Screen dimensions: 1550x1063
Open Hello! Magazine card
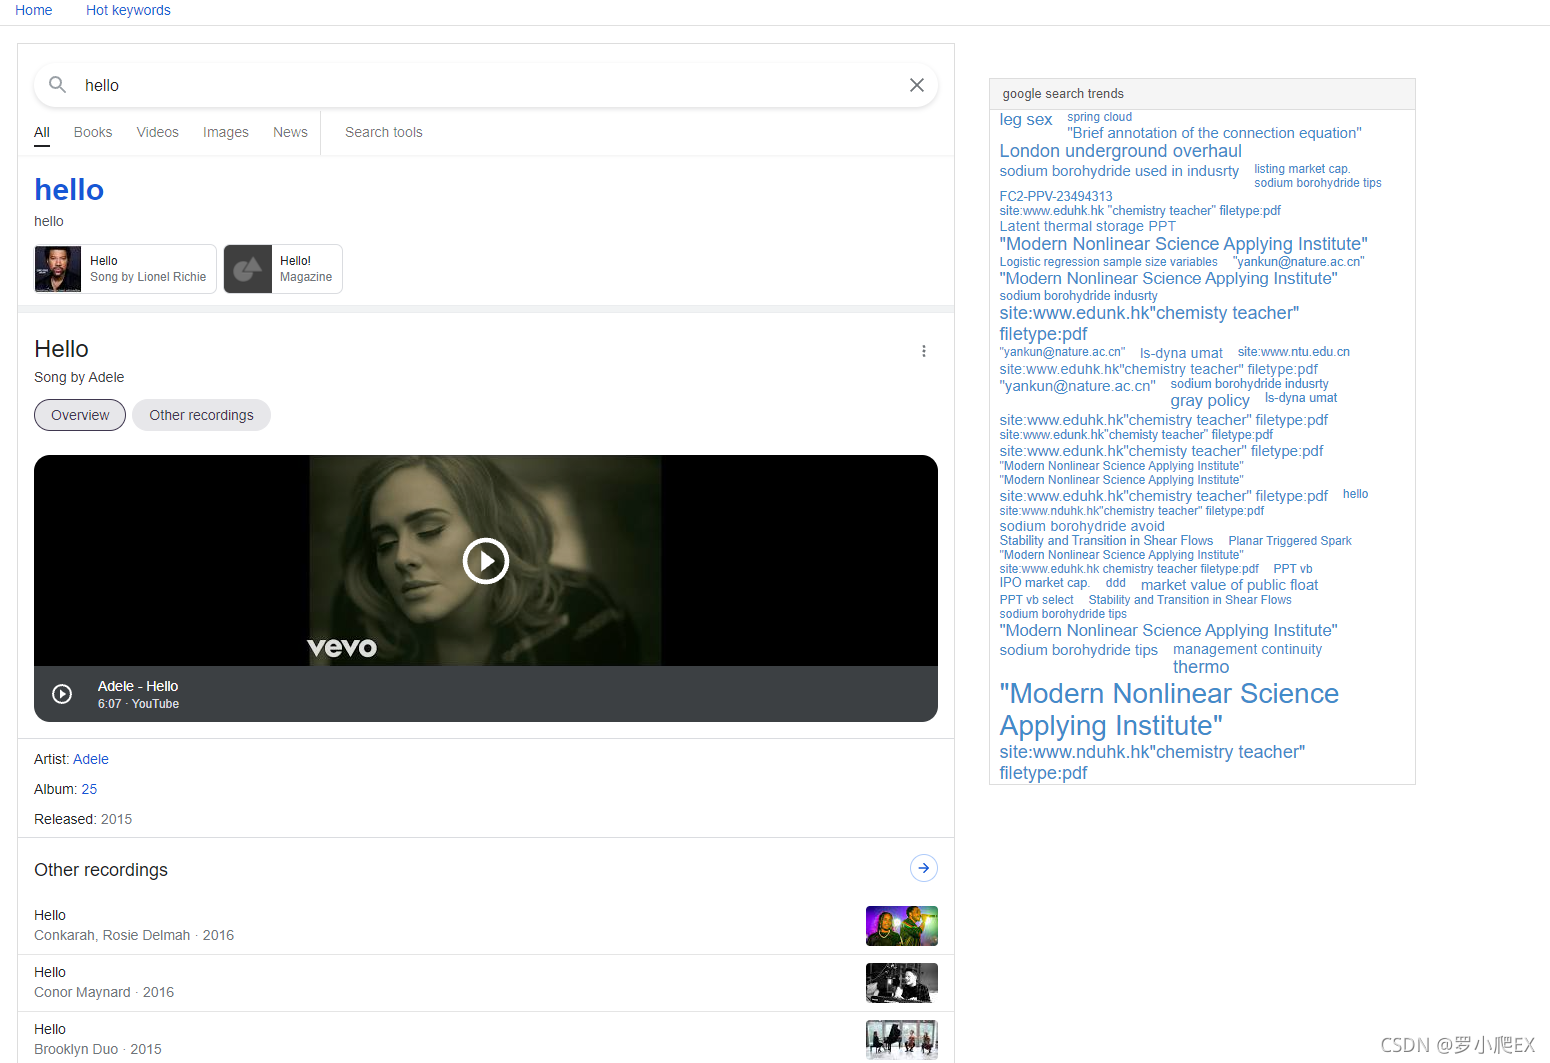(283, 269)
